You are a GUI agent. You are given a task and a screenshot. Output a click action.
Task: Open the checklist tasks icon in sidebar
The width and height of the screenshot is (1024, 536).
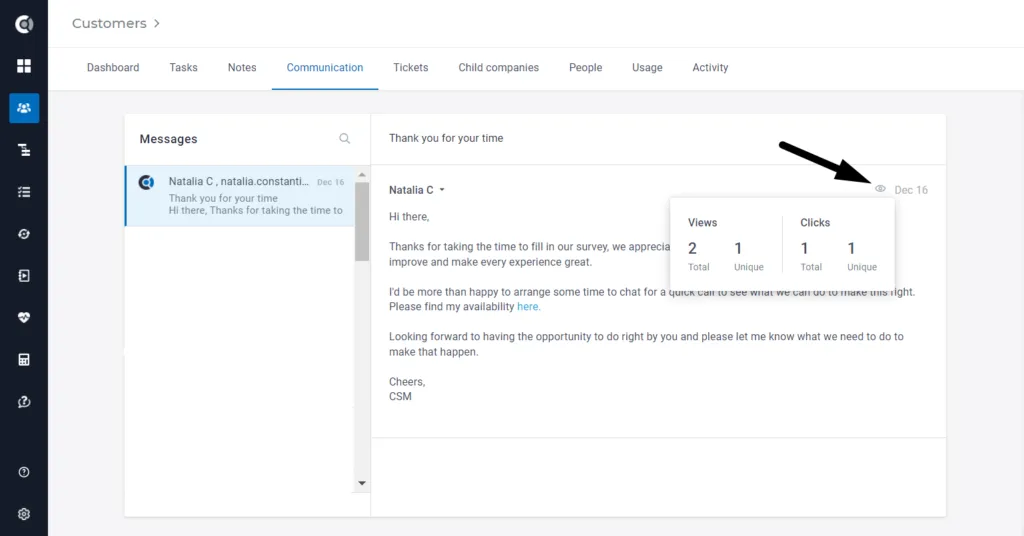click(24, 192)
